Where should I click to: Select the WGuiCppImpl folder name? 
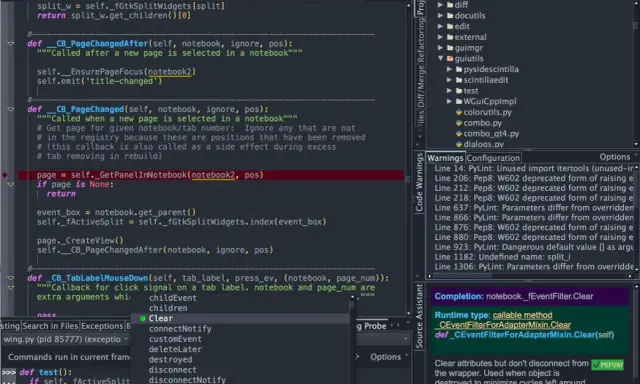[490, 101]
